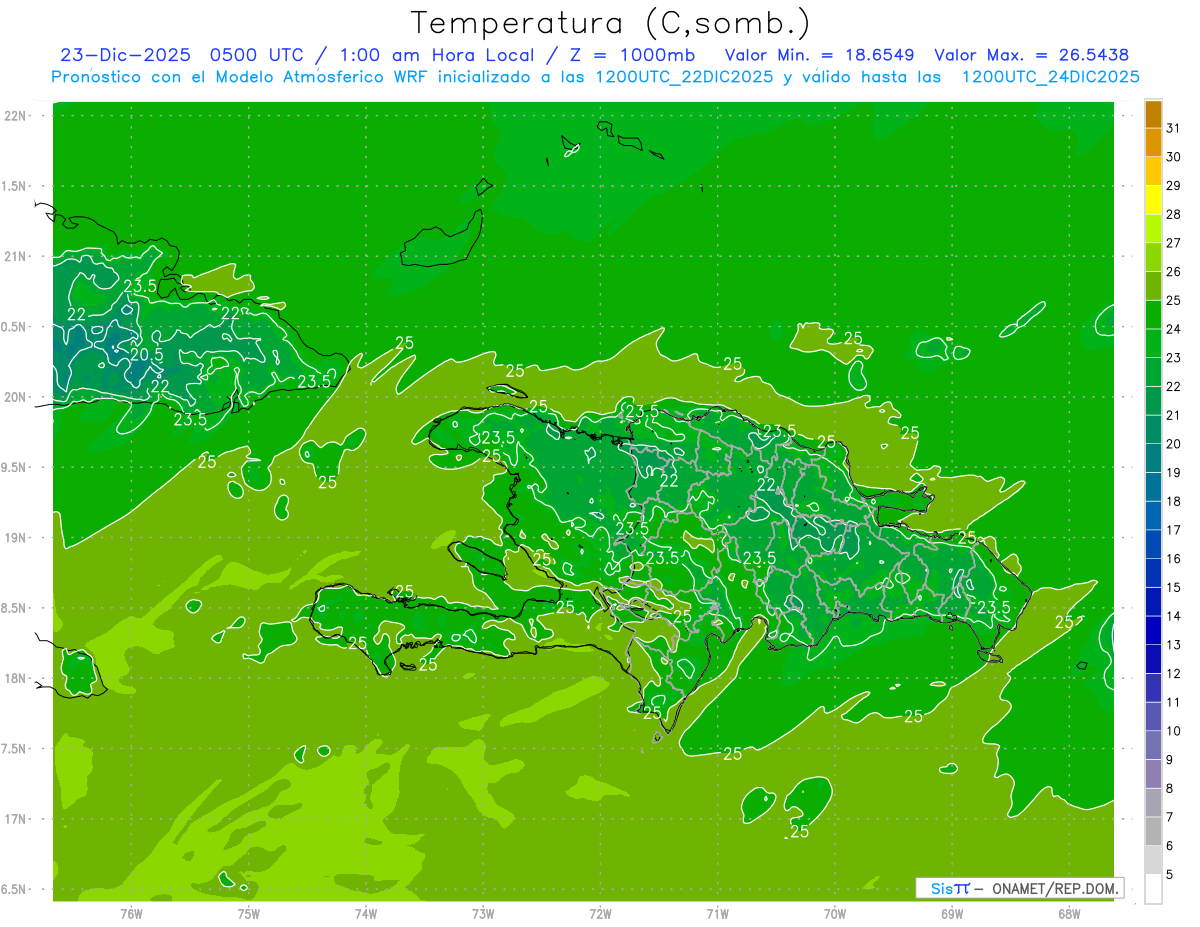This screenshot has height=927, width=1200.
Task: Click the '31' value on the color scale
Action: tap(1173, 128)
